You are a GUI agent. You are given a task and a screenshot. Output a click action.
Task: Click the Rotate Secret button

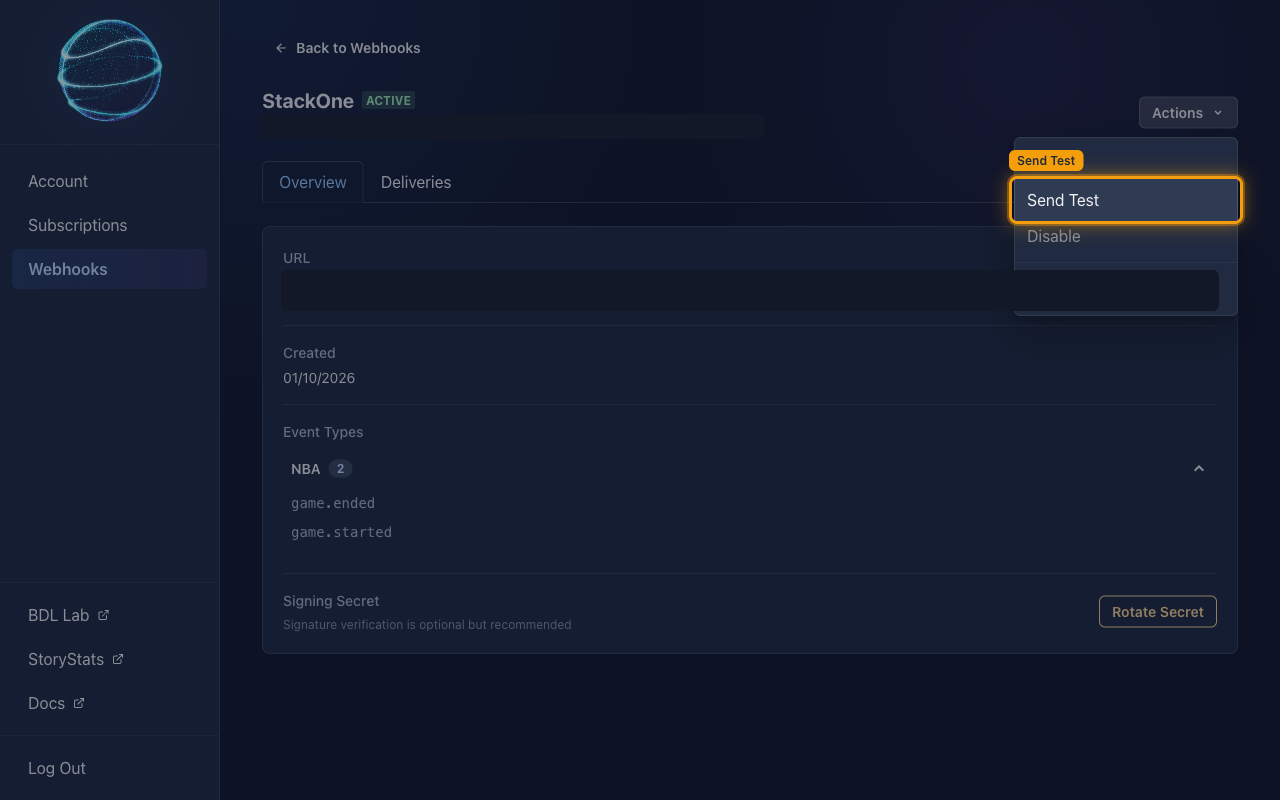pos(1157,612)
